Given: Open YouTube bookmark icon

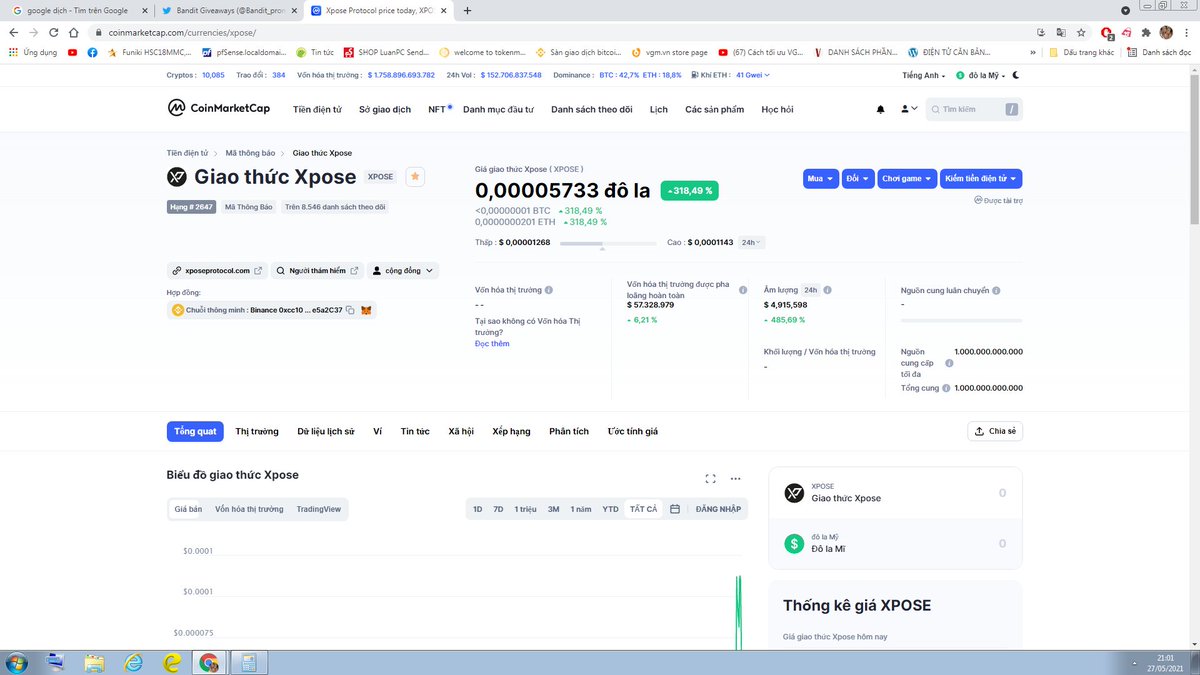Looking at the screenshot, I should (72, 52).
